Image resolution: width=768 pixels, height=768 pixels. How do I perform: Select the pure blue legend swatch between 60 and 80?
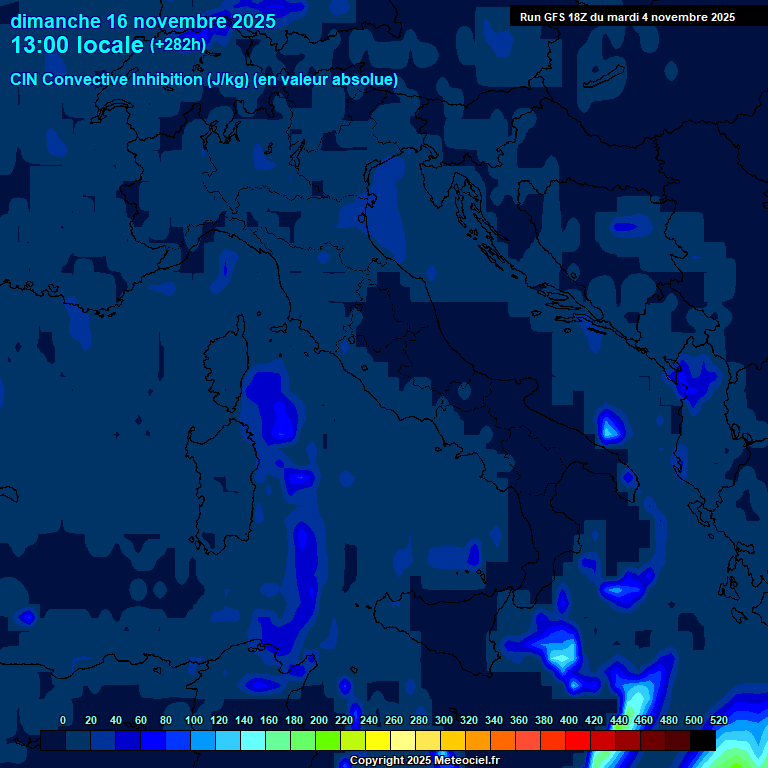(x=153, y=740)
